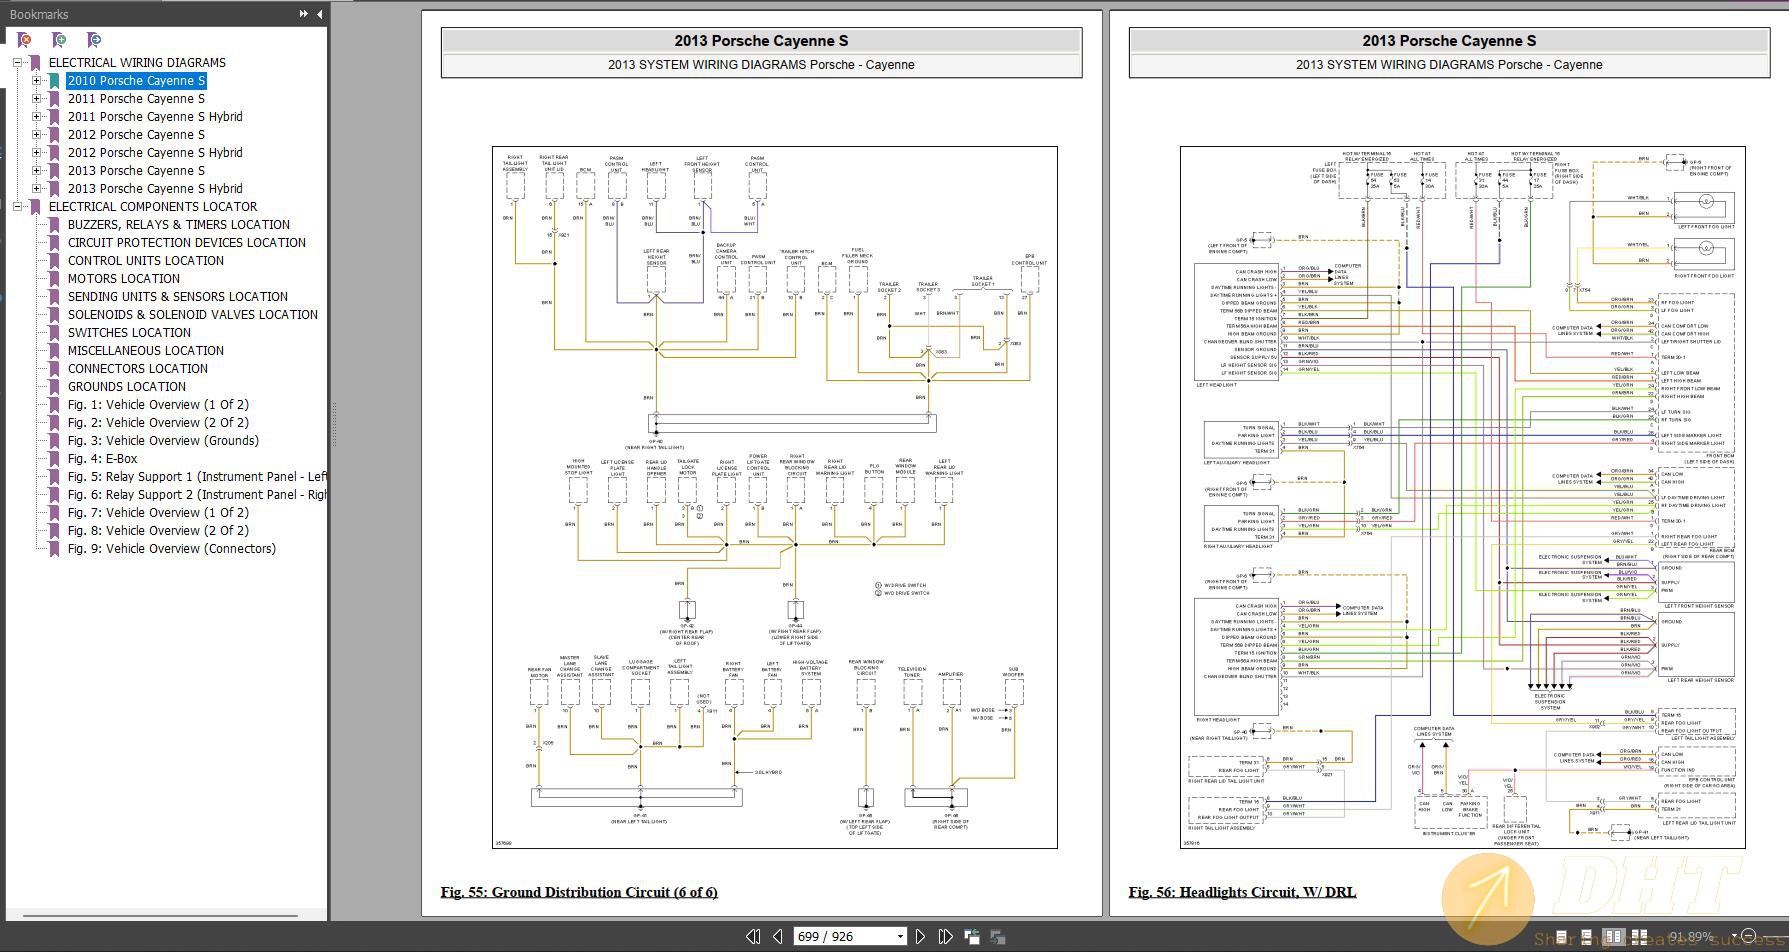Expand the 2013 Porsche Cayenne S Hybrid node

tap(36, 188)
